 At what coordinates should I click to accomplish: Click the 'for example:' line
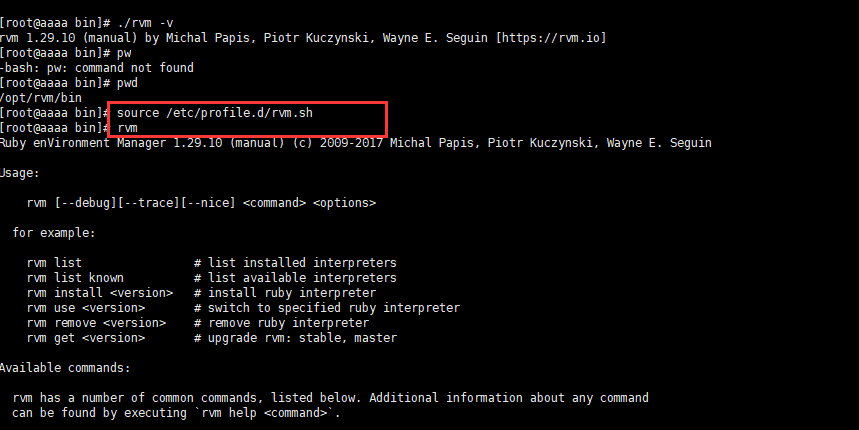pos(54,233)
